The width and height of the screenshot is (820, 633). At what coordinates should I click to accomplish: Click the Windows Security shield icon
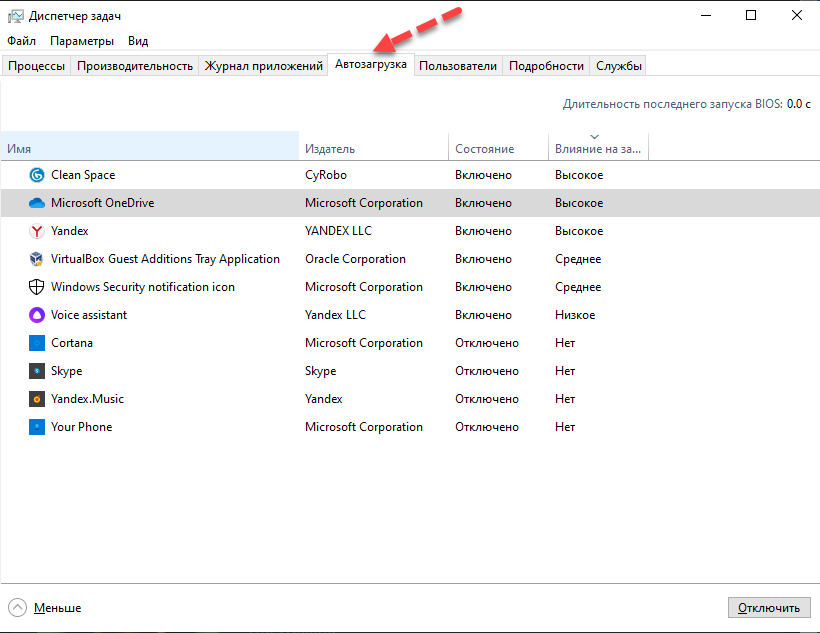tap(37, 287)
